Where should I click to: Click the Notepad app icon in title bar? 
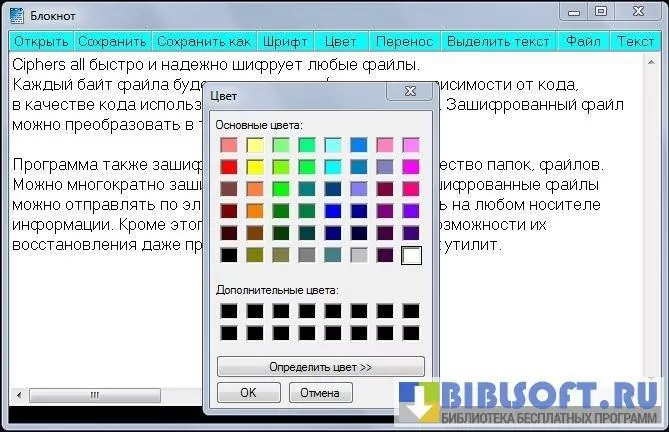click(x=17, y=13)
